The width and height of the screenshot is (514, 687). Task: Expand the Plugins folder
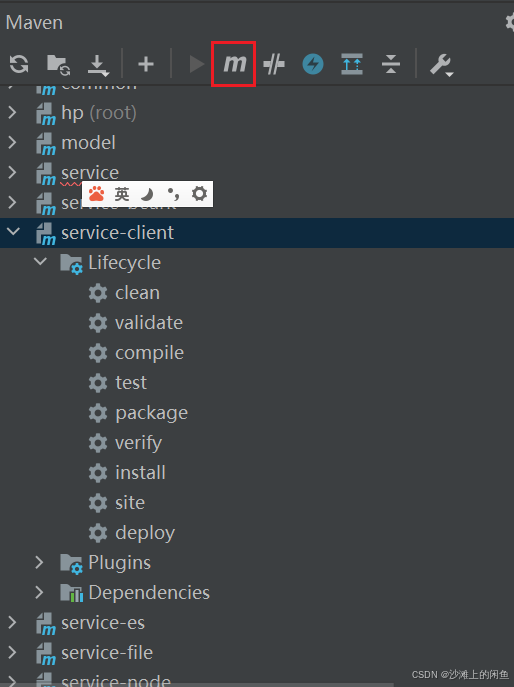(x=39, y=562)
